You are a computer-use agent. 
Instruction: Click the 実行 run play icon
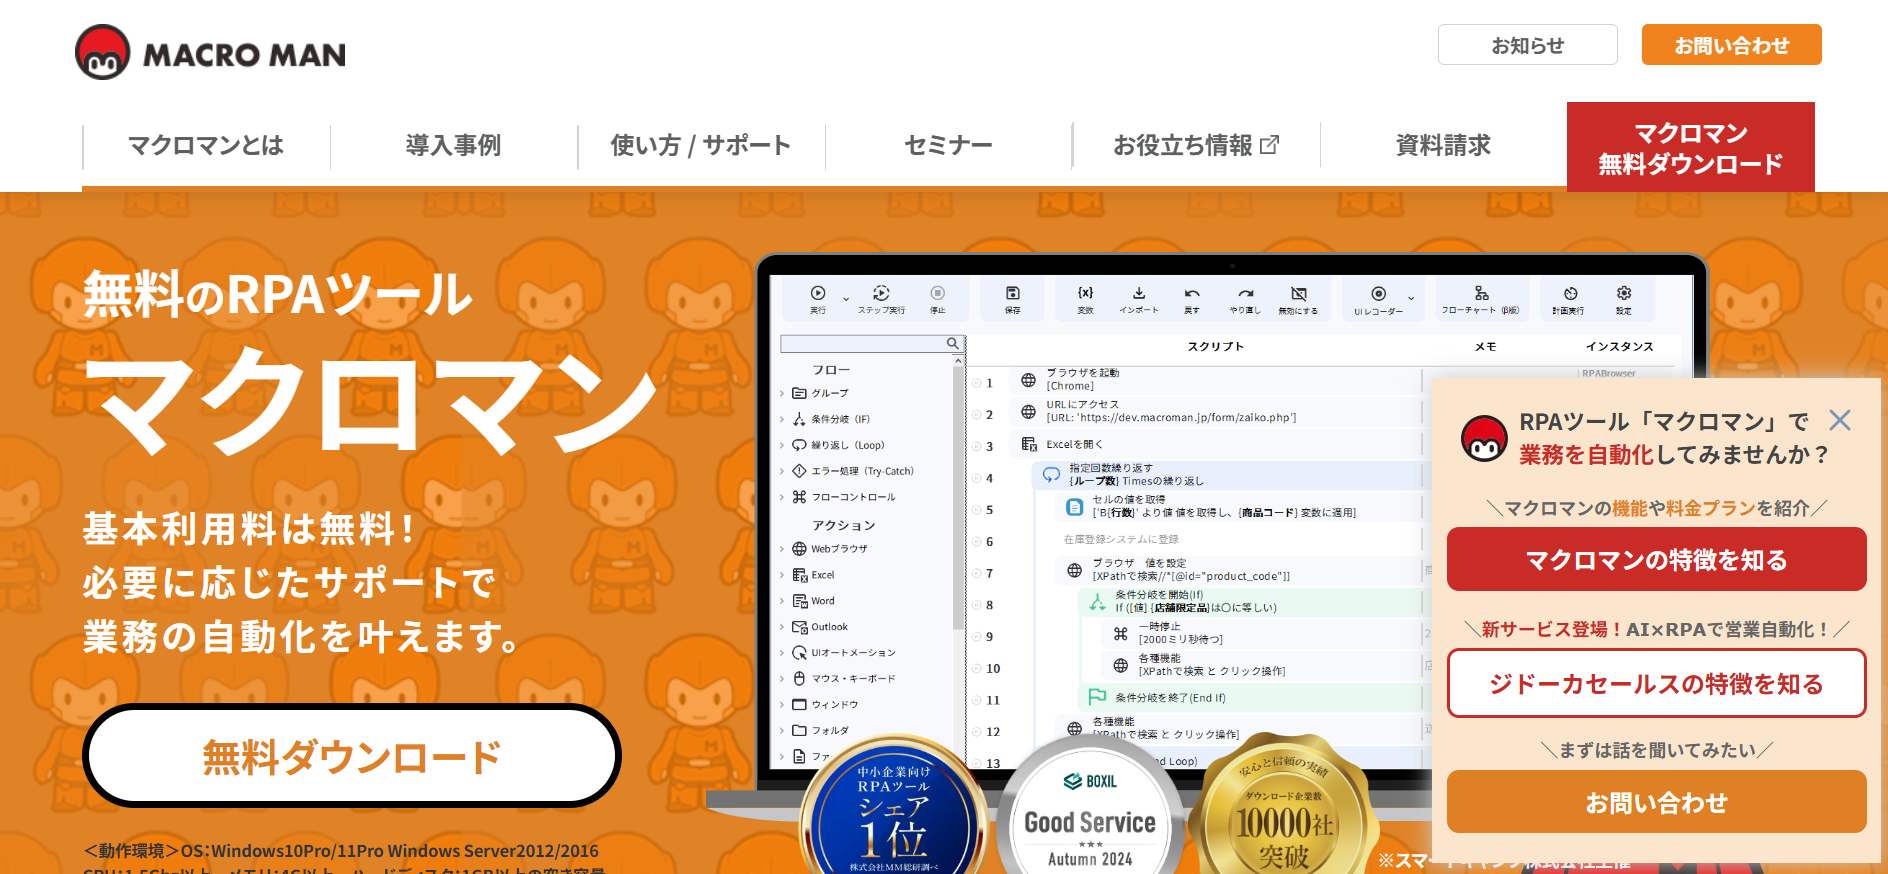(818, 294)
